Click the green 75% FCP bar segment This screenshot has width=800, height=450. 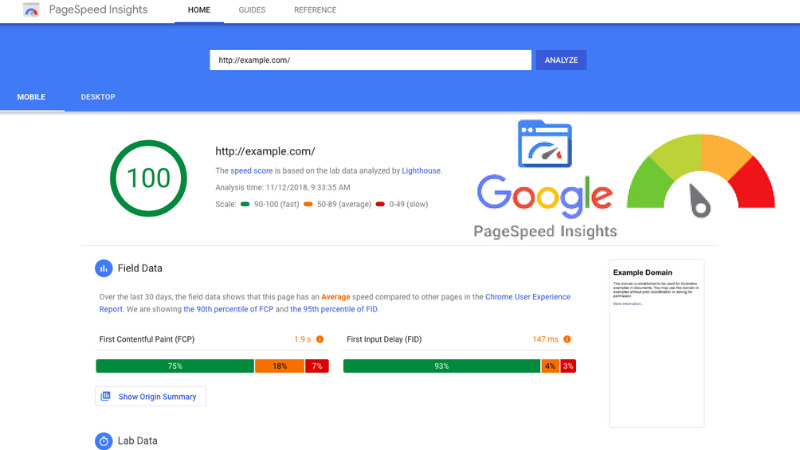(x=175, y=366)
